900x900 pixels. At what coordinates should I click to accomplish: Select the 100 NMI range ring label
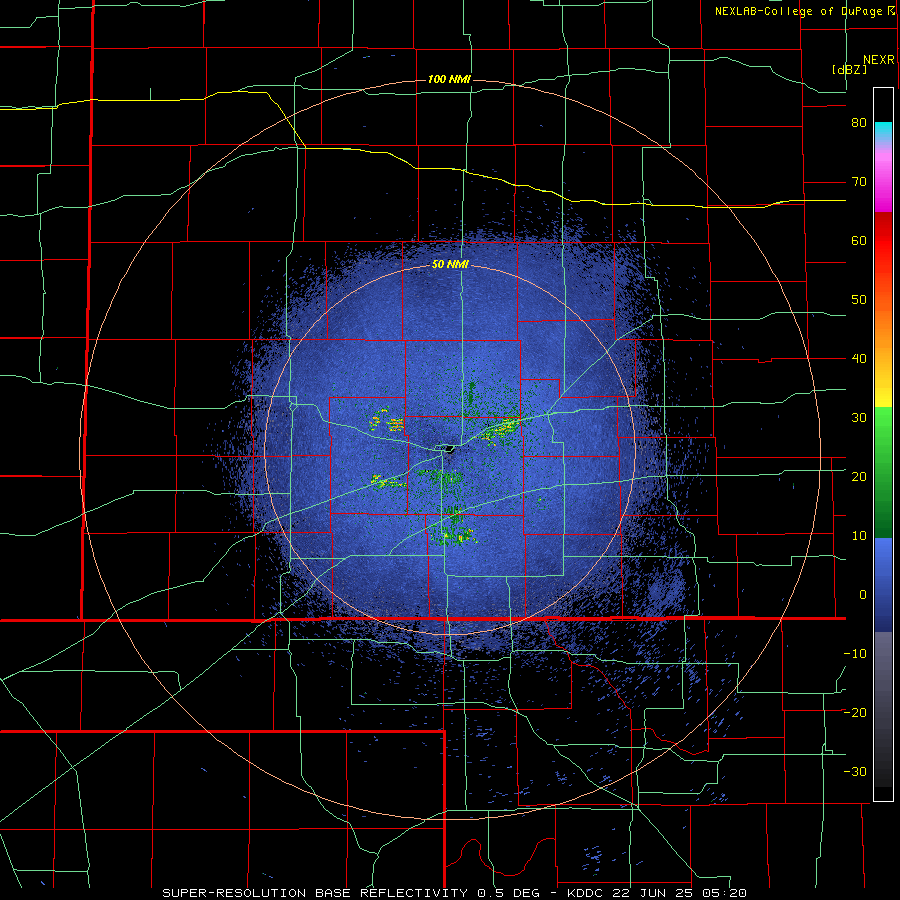449,79
